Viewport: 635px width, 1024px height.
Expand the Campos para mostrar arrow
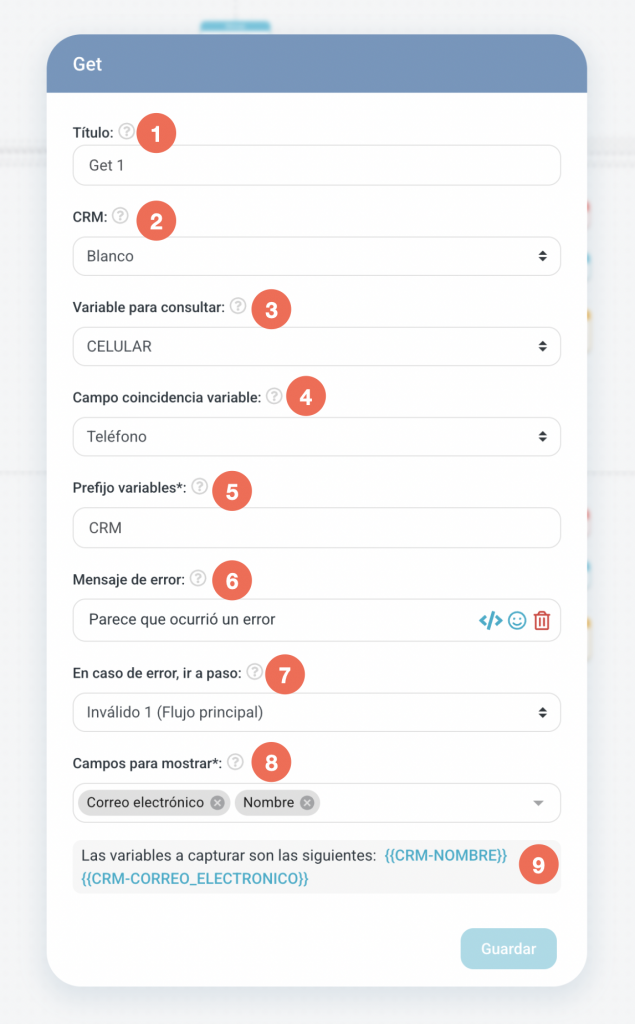[538, 803]
